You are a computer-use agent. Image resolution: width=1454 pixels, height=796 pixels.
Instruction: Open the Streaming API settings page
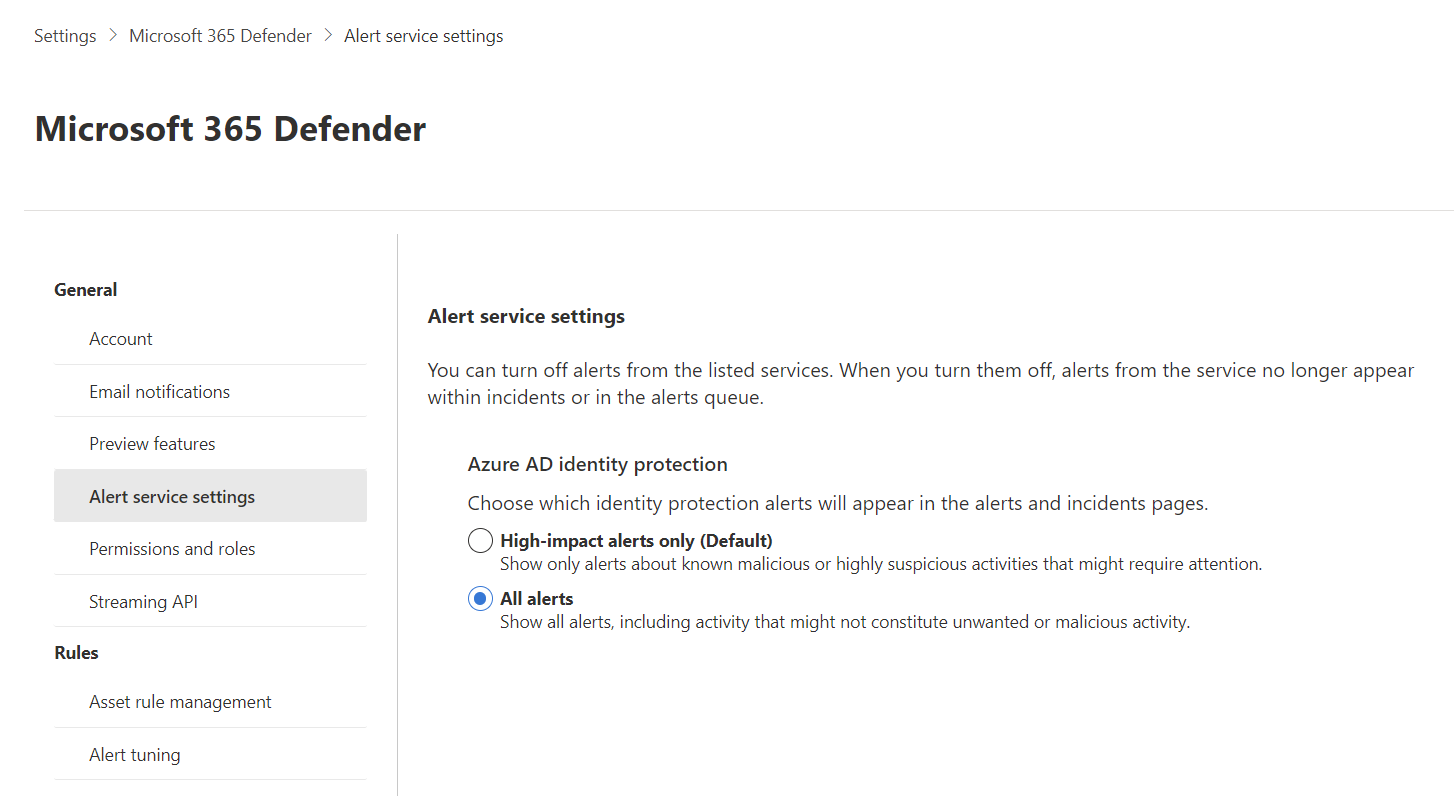143,600
